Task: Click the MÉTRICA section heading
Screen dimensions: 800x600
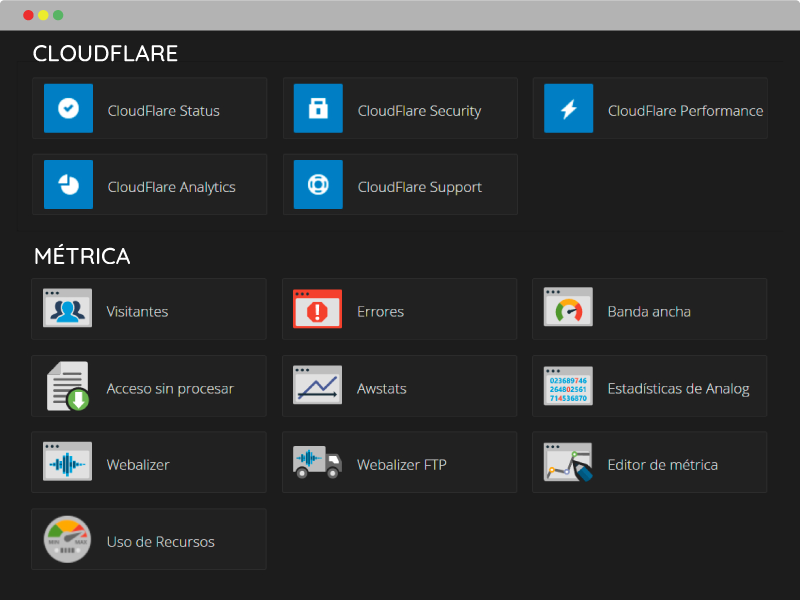Action: (x=82, y=255)
